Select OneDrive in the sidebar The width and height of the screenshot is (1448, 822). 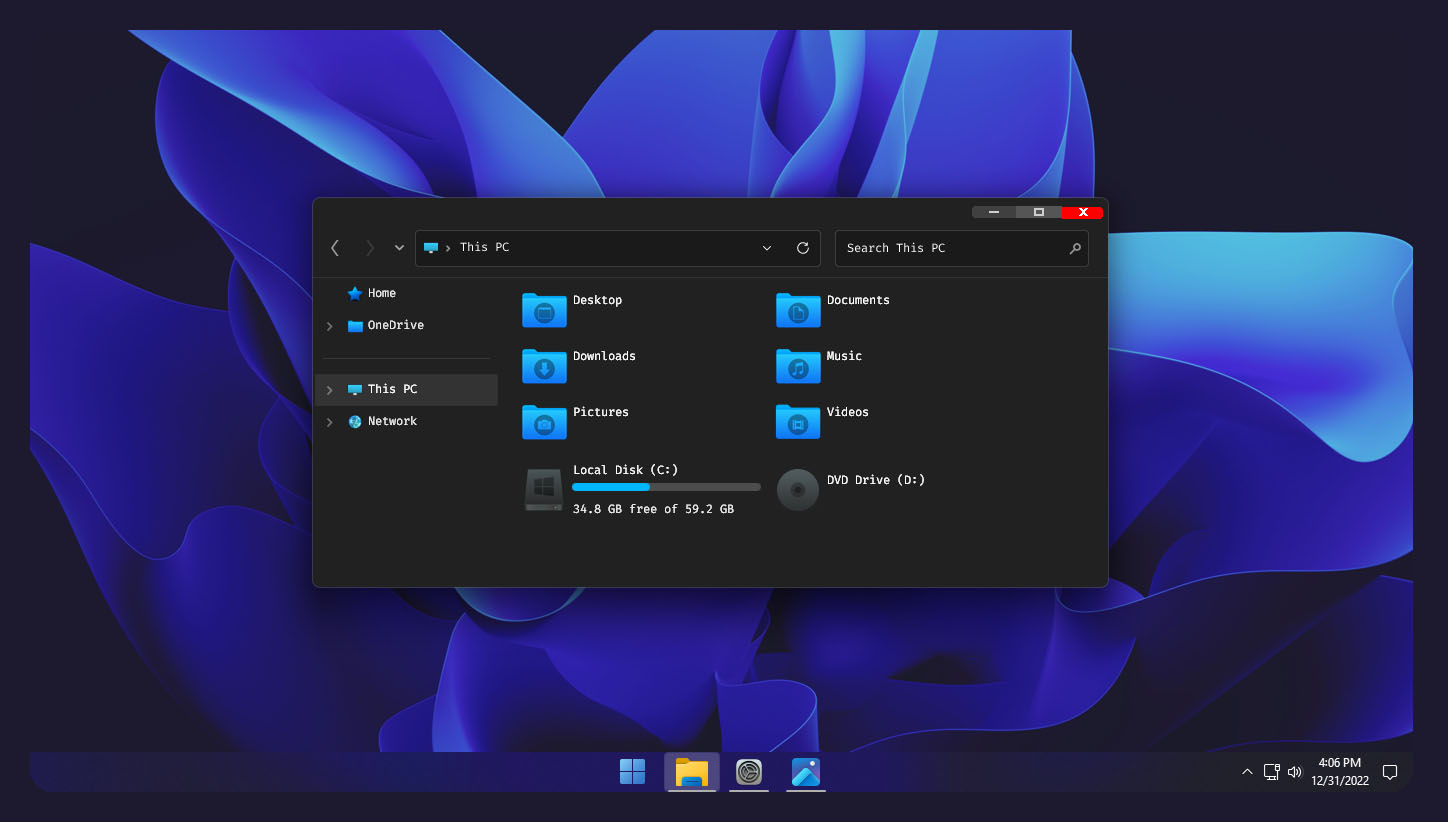[x=396, y=325]
